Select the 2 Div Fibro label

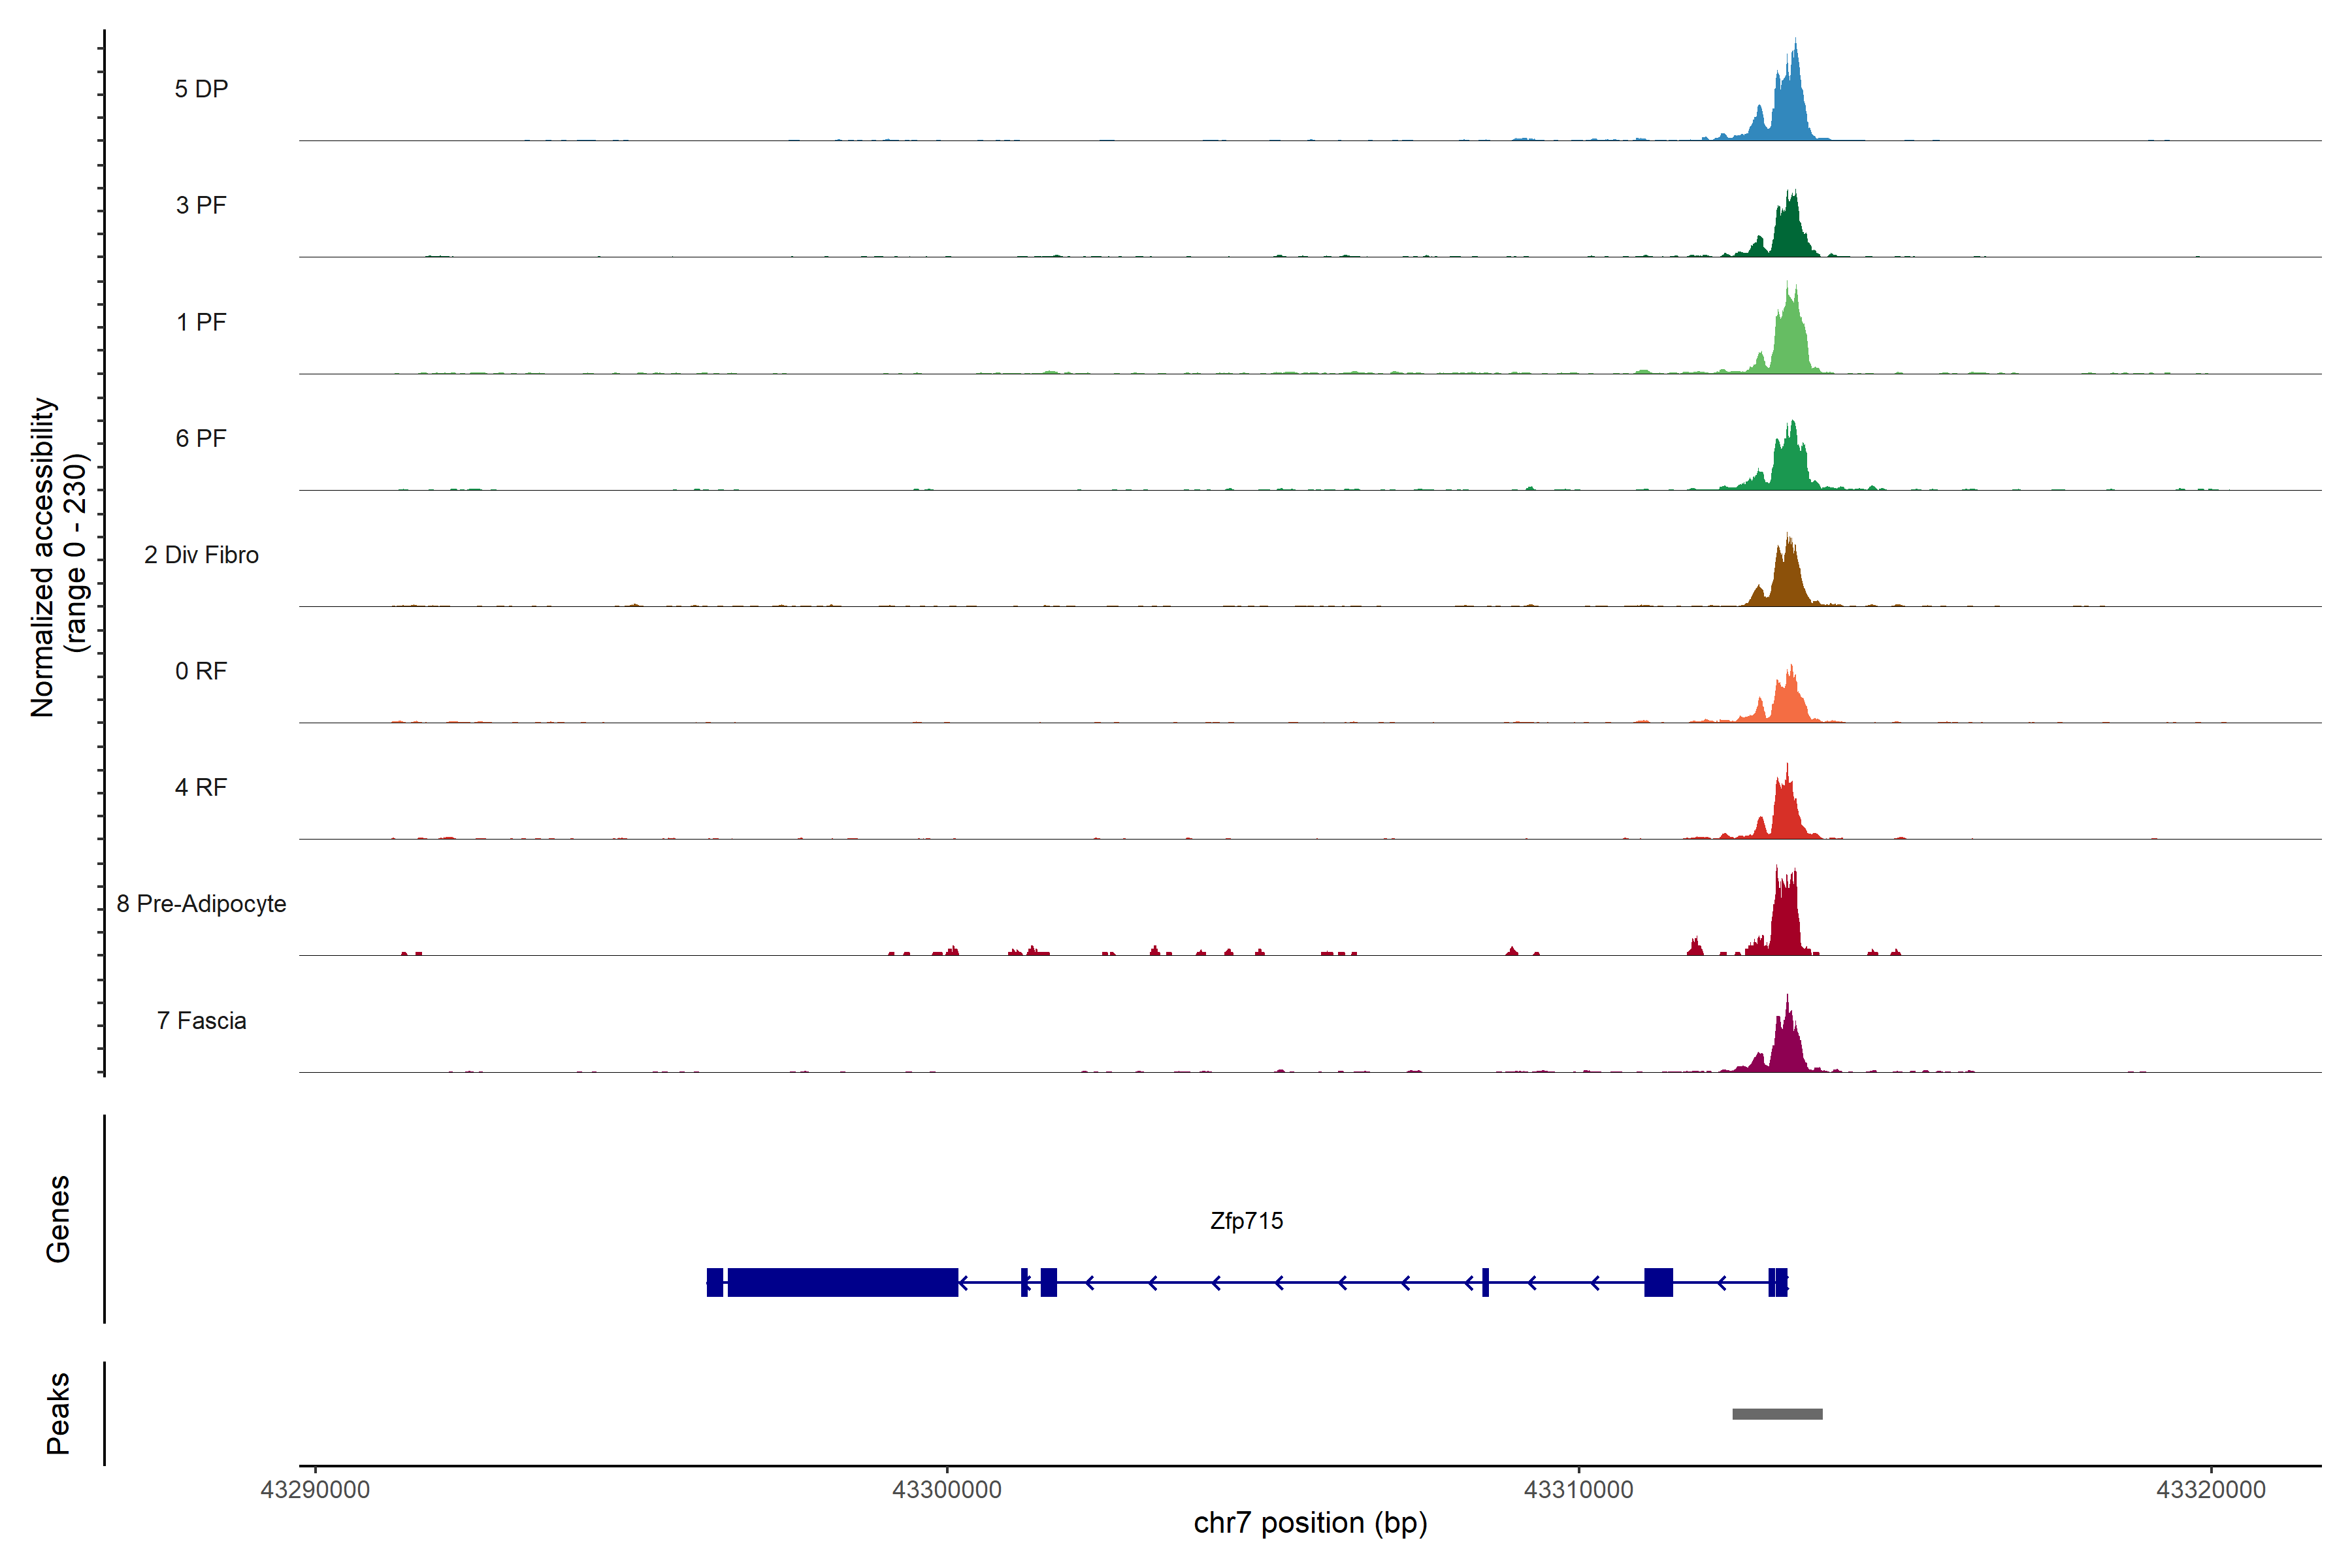[x=201, y=555]
